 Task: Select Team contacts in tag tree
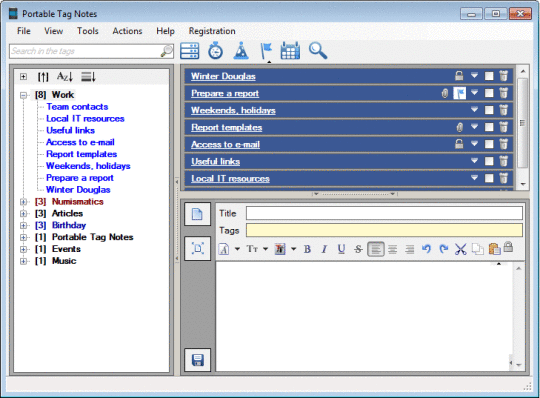[x=77, y=107]
